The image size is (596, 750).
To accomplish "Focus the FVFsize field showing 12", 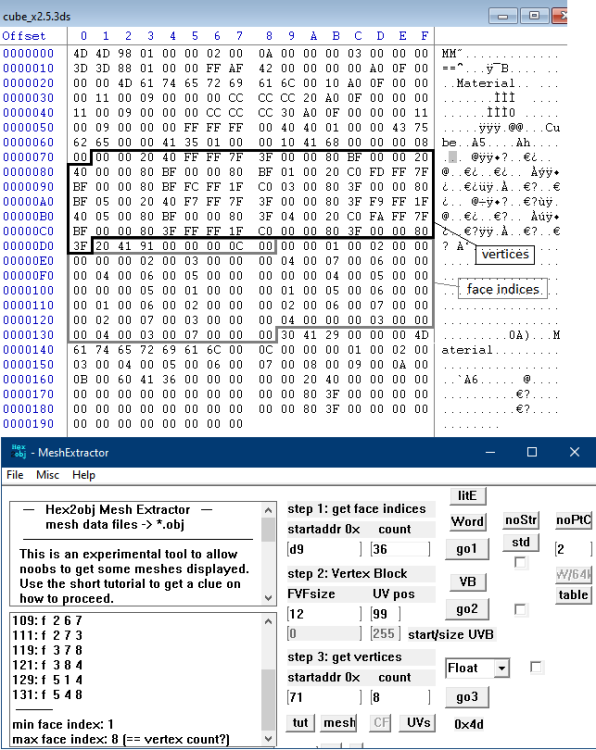I will tap(324, 614).
